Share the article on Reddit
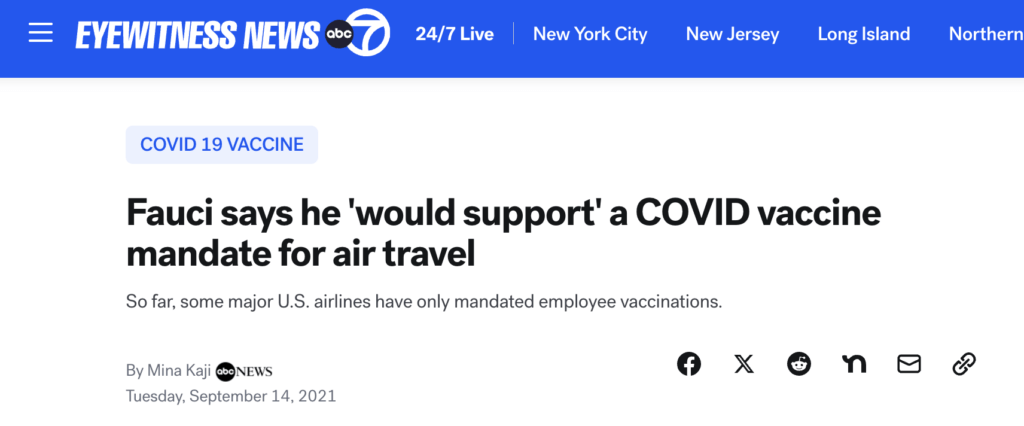Image resolution: width=1024 pixels, height=426 pixels. tap(799, 364)
